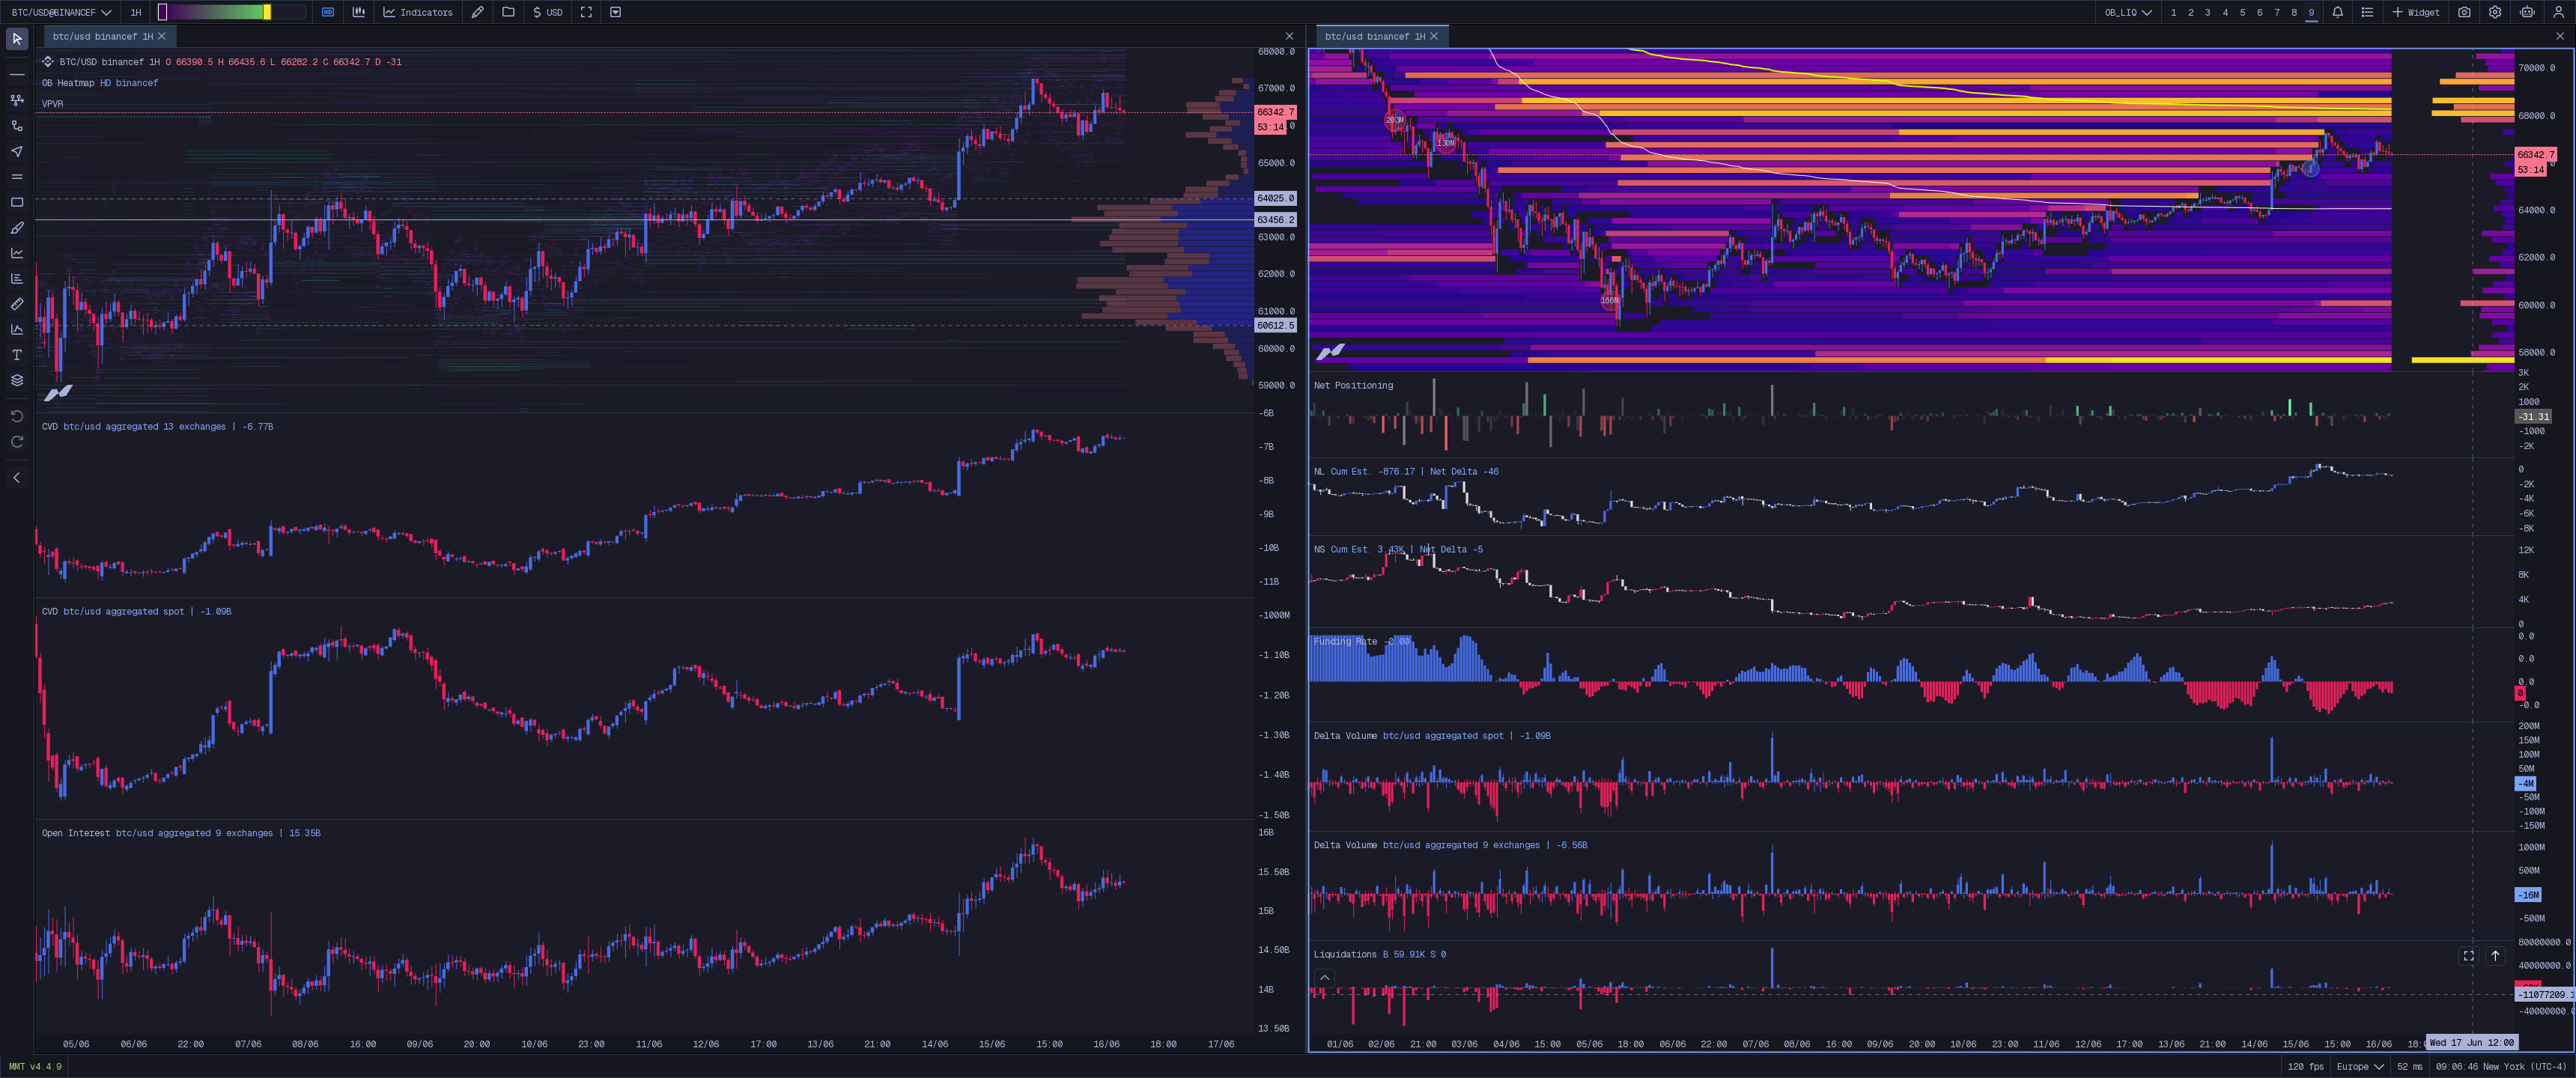The height and width of the screenshot is (1078, 2576).
Task: Open the alerts bell icon
Action: click(2338, 12)
